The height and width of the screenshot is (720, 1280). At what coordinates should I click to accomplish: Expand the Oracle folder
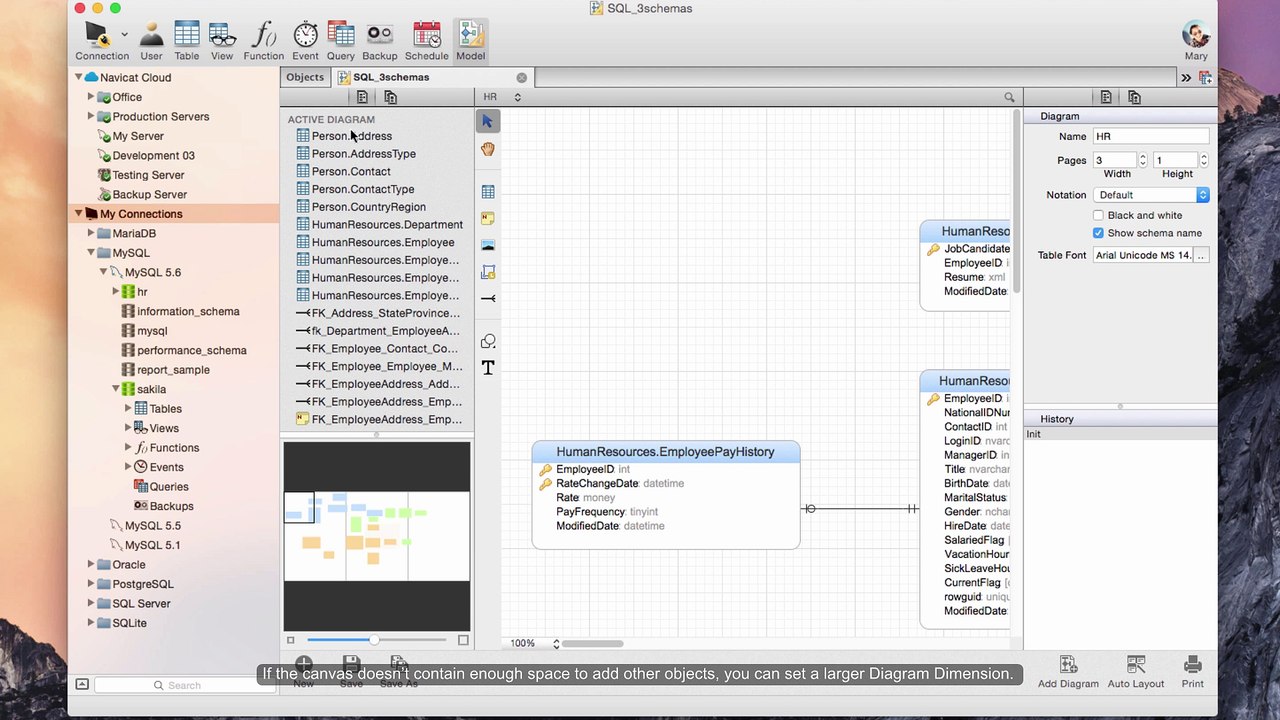(90, 564)
